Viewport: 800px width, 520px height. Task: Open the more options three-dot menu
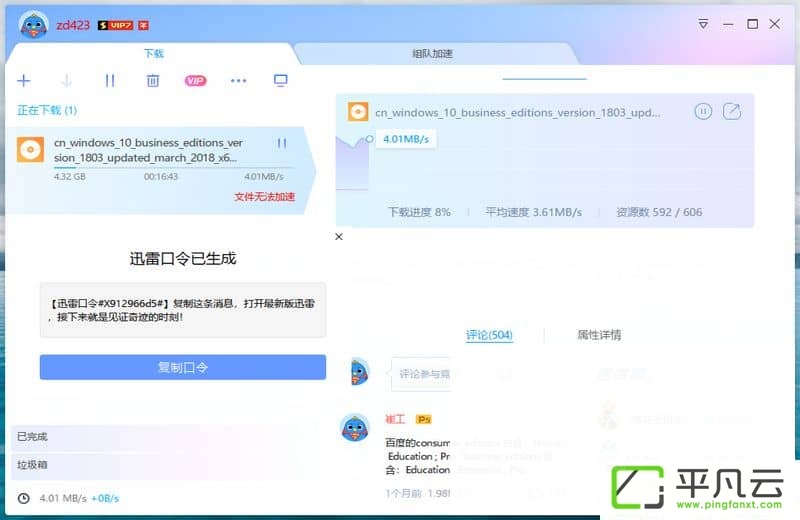(238, 81)
